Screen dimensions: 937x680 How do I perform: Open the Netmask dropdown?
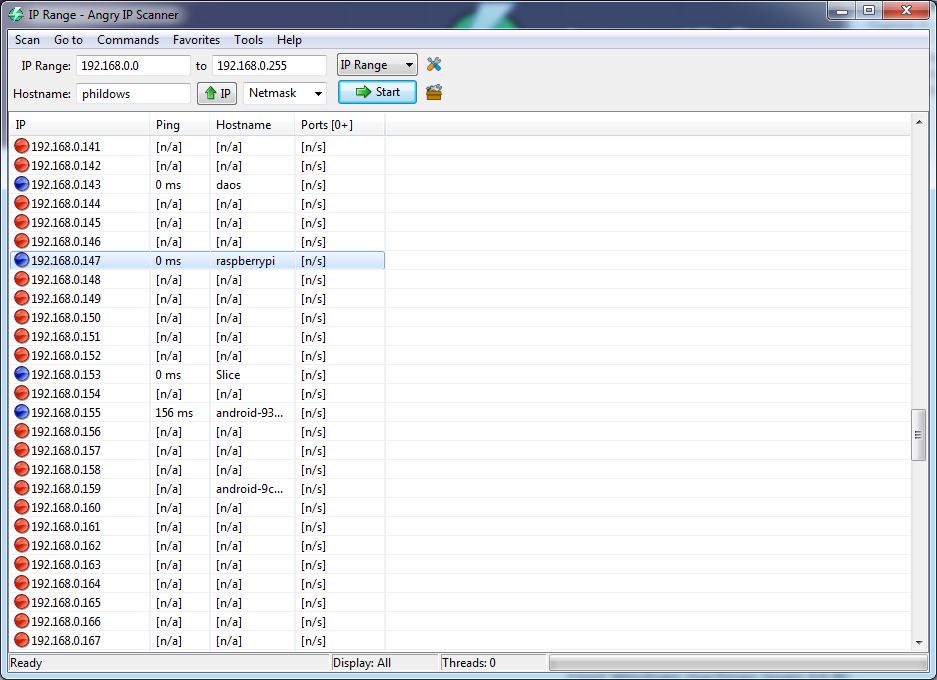point(285,92)
